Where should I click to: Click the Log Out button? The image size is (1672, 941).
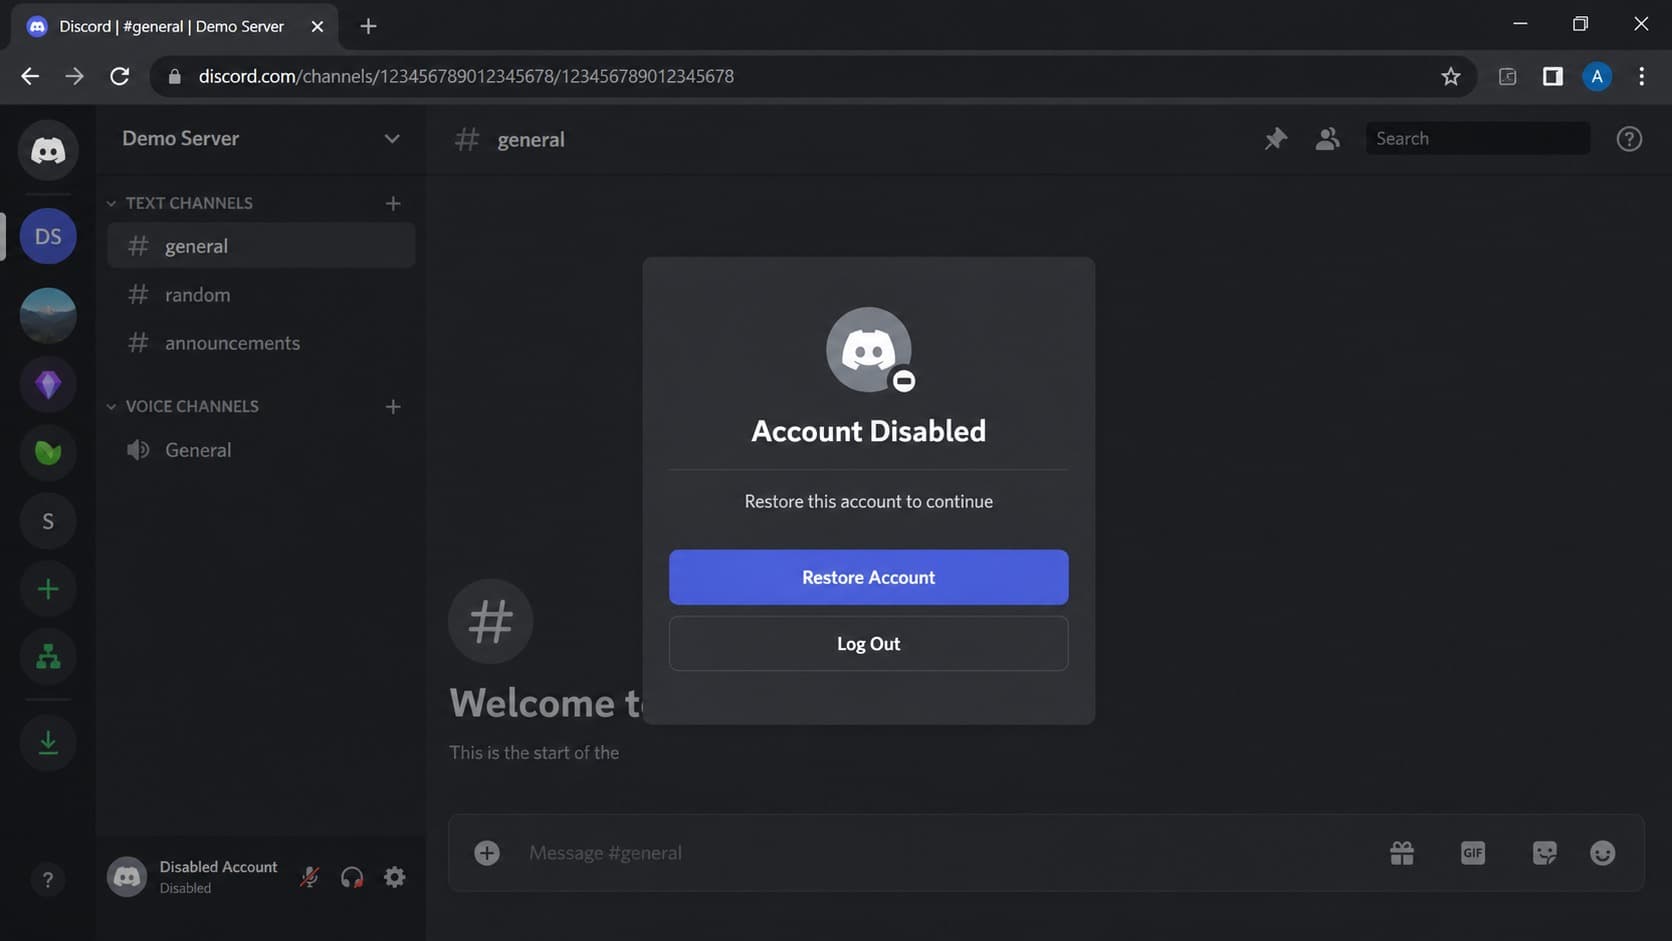click(x=869, y=644)
